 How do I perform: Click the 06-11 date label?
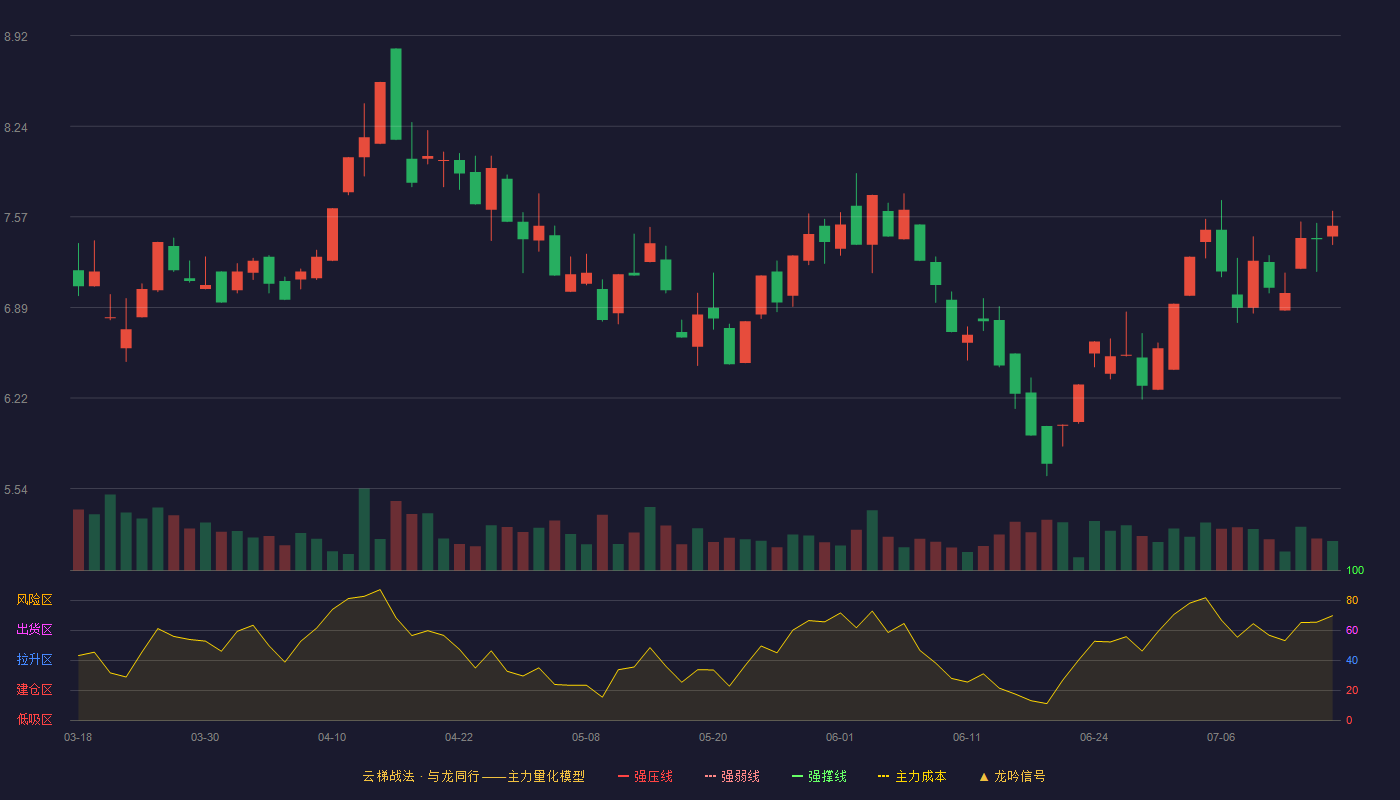point(967,737)
